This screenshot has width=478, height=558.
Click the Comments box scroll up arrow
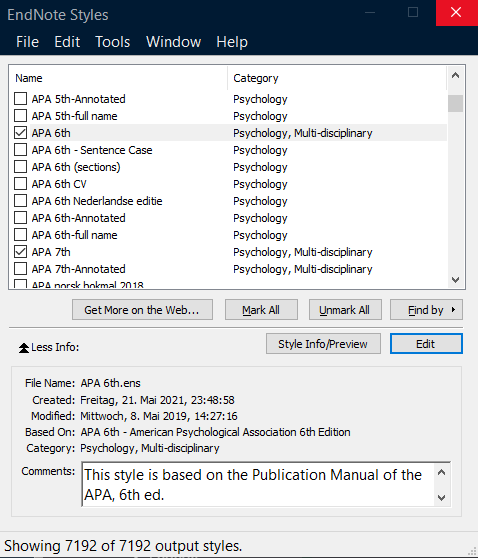tap(441, 472)
